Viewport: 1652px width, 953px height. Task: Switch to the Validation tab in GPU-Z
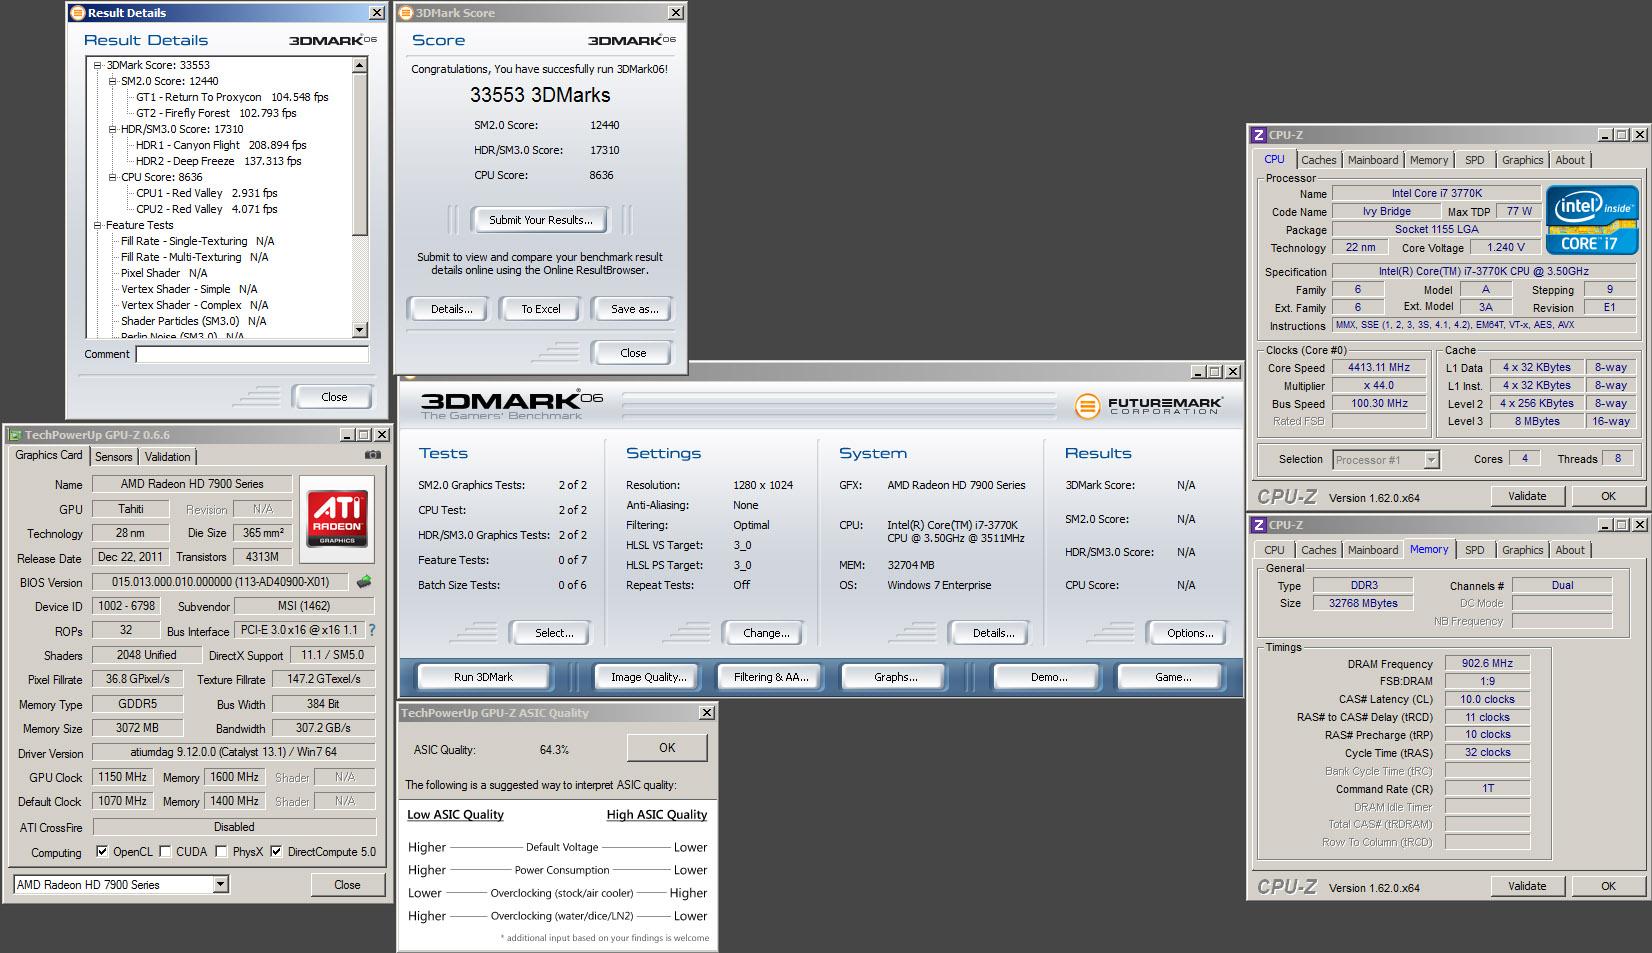[167, 457]
